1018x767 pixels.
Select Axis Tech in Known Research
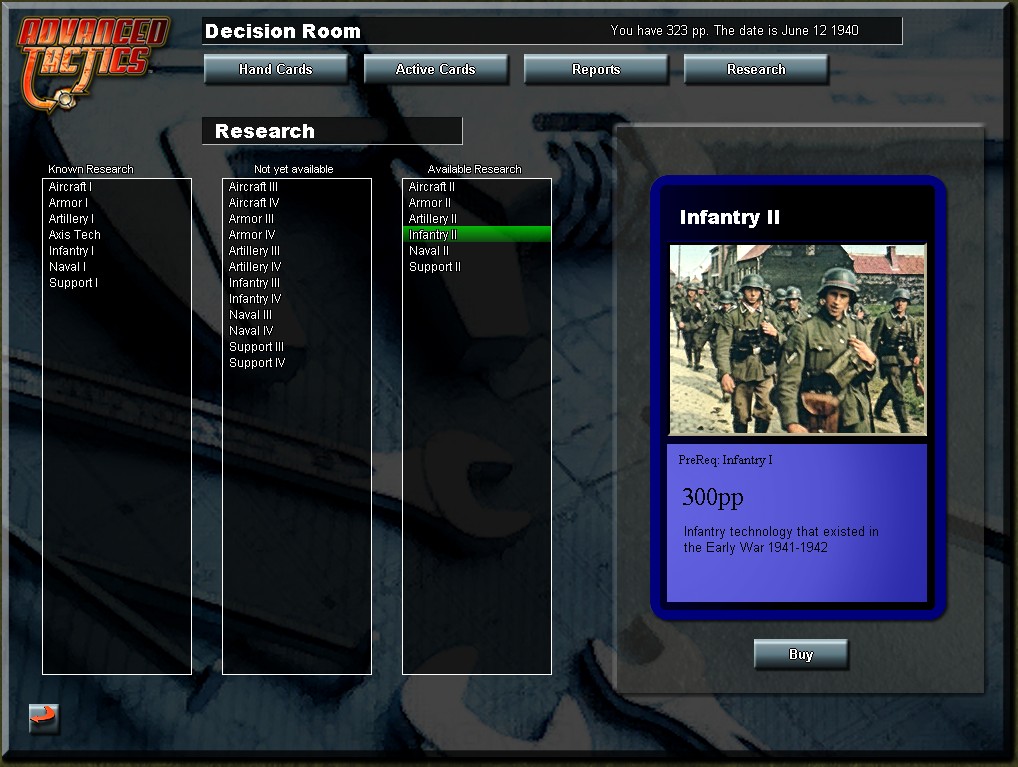117,234
